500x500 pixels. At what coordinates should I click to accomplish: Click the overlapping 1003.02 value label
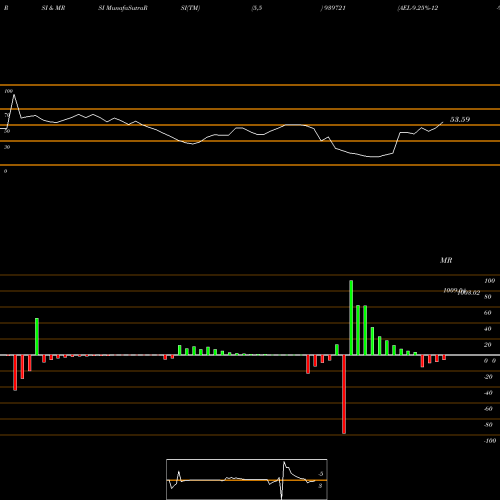click(x=469, y=293)
